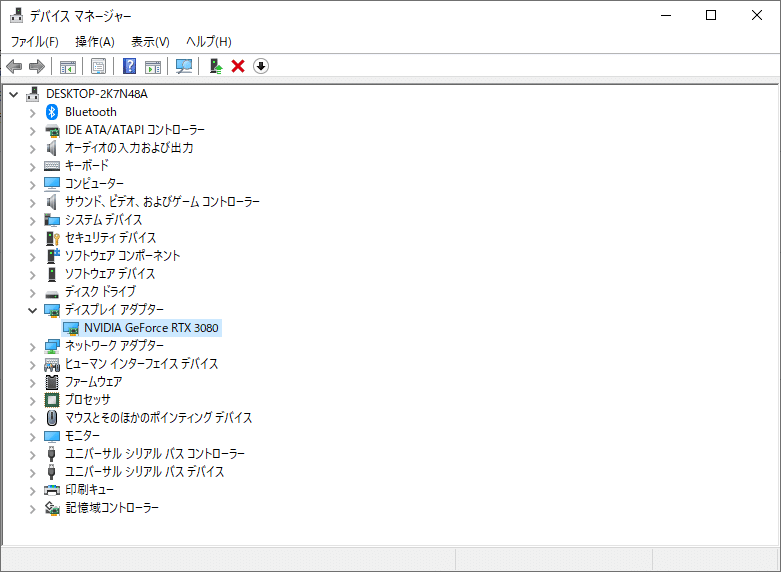
Task: Select the ネットワーク アダプター label
Action: [x=114, y=345]
